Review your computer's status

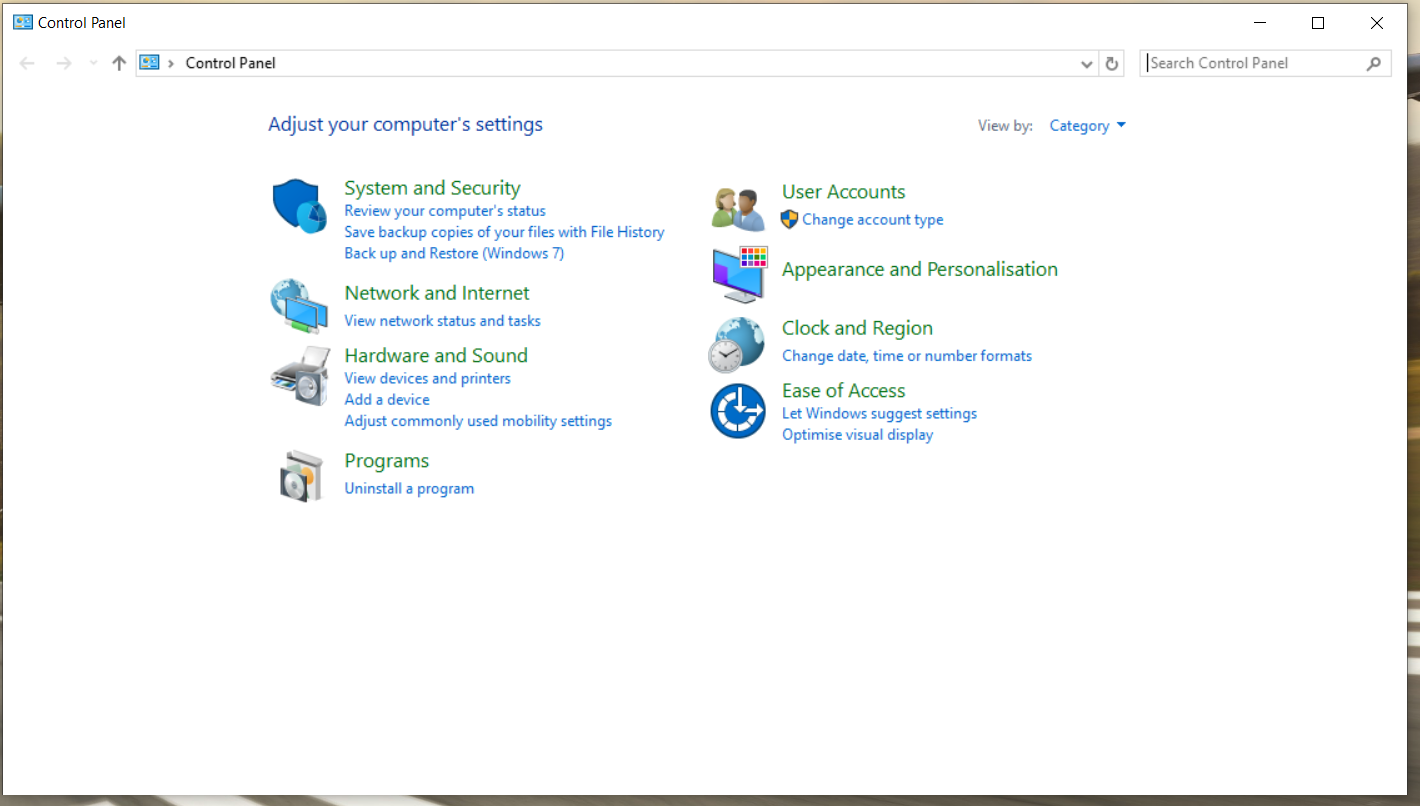445,211
